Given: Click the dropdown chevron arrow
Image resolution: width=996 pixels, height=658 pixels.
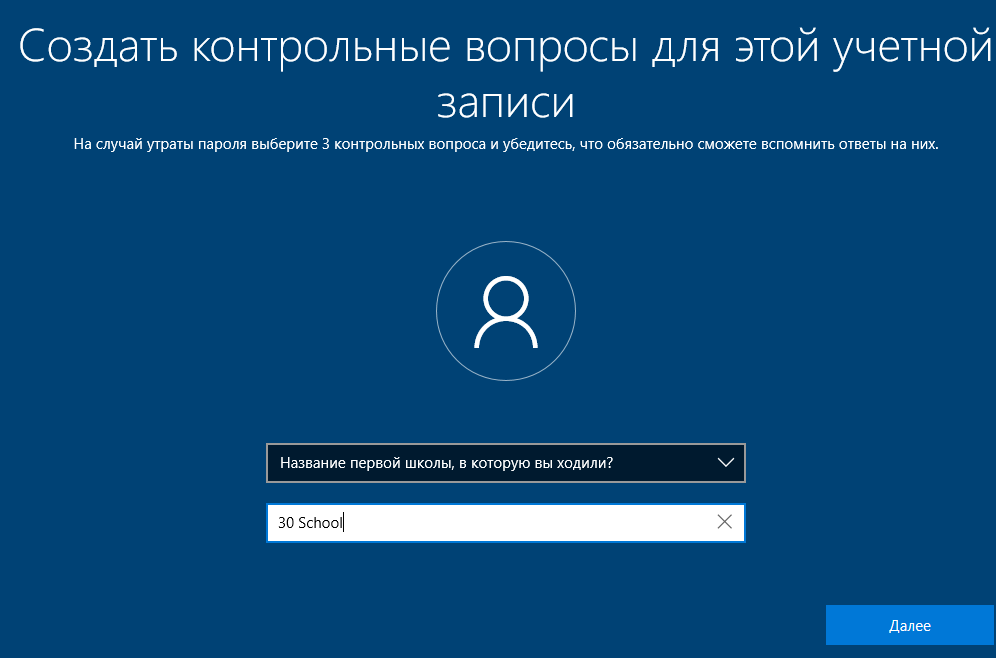Looking at the screenshot, I should (725, 463).
